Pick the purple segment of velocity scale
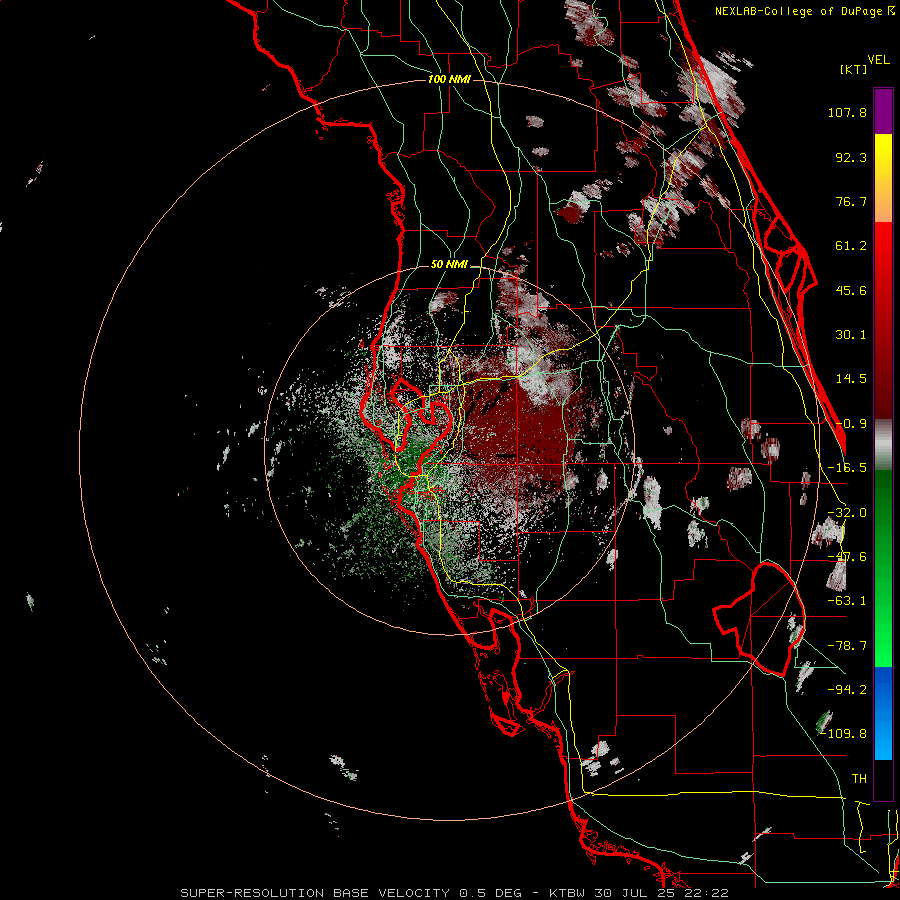 click(x=883, y=111)
